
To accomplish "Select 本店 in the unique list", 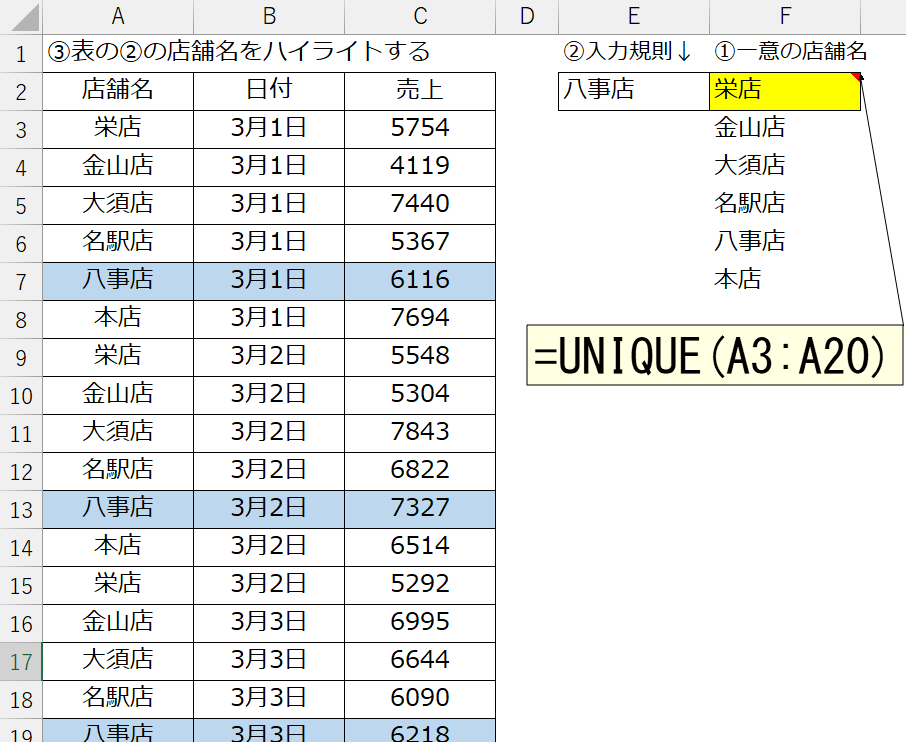I will tap(785, 281).
